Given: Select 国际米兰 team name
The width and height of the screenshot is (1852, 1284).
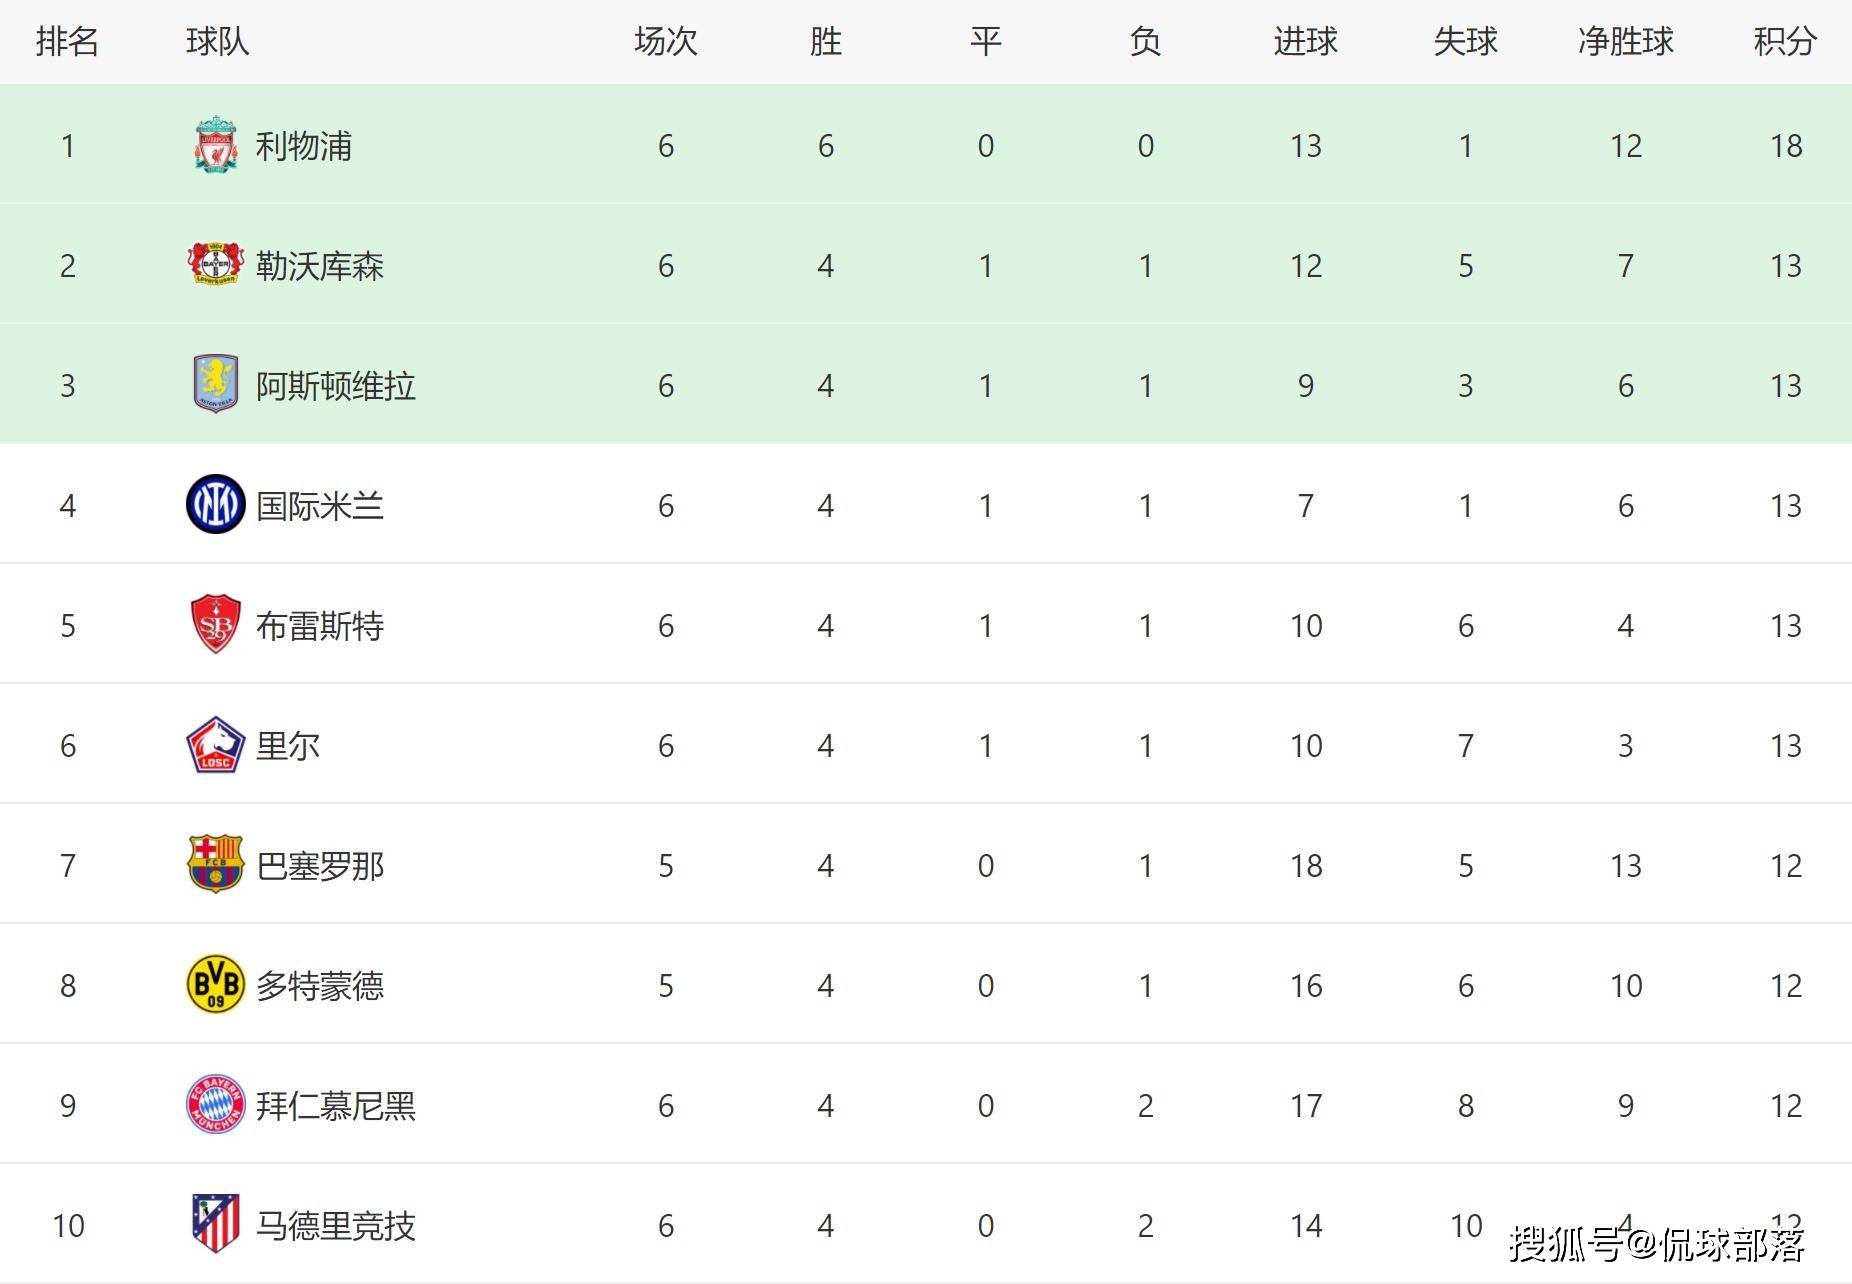Looking at the screenshot, I should coord(320,506).
